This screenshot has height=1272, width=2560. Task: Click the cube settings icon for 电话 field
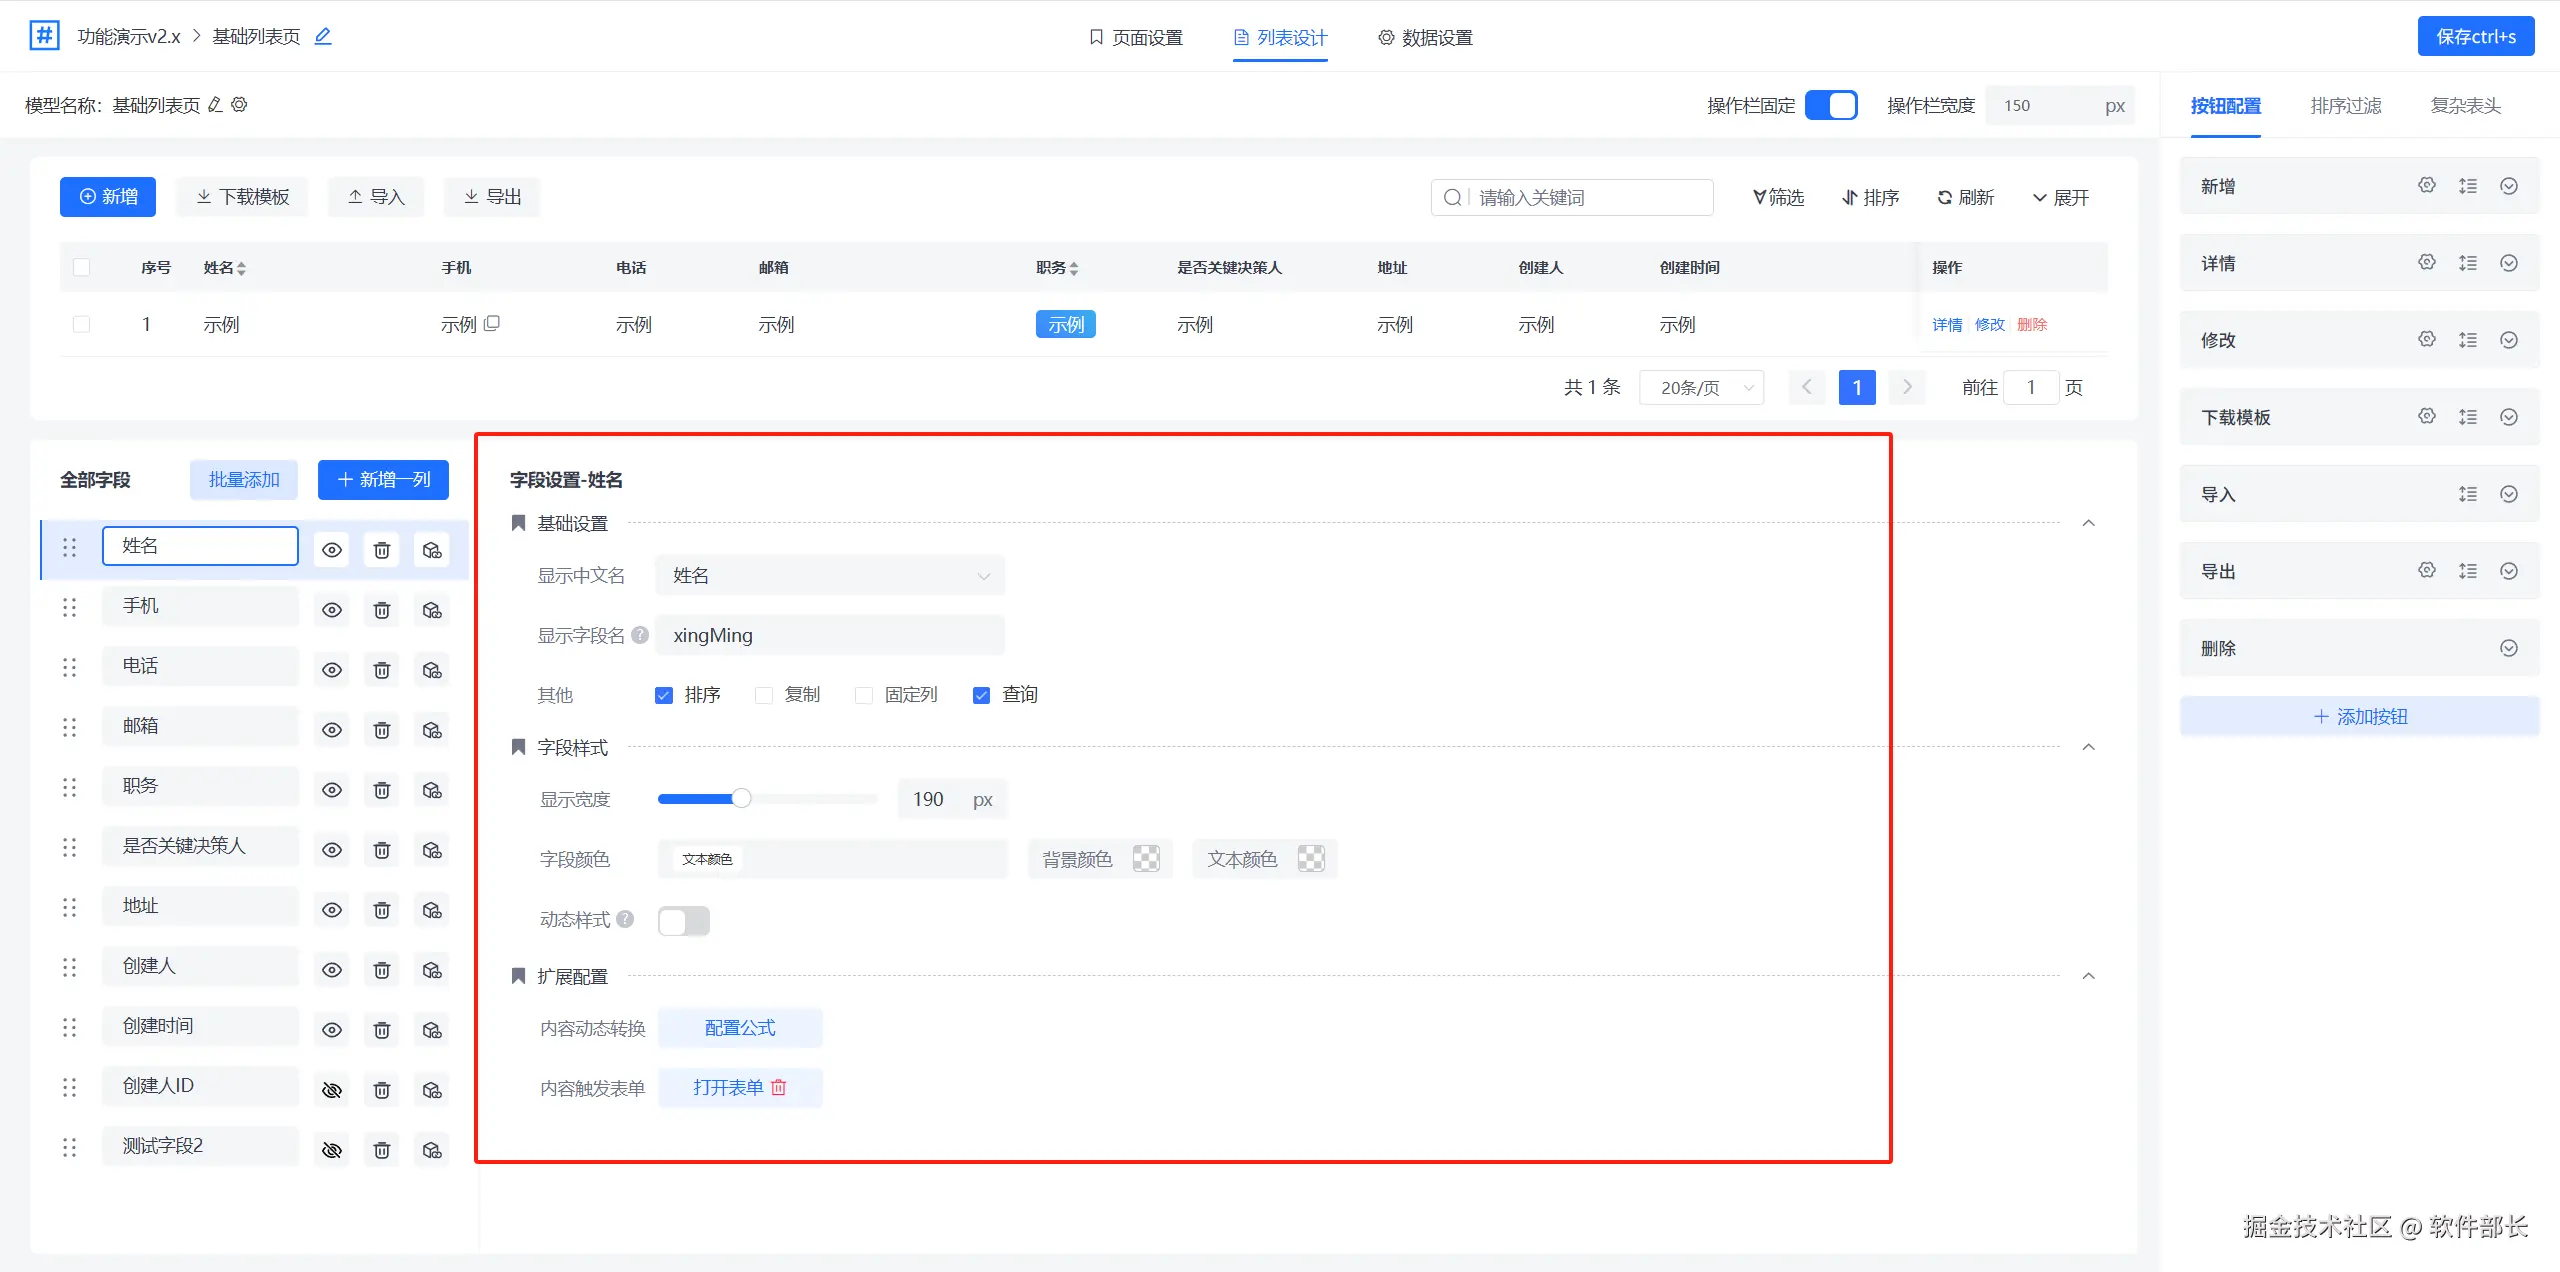click(x=432, y=670)
